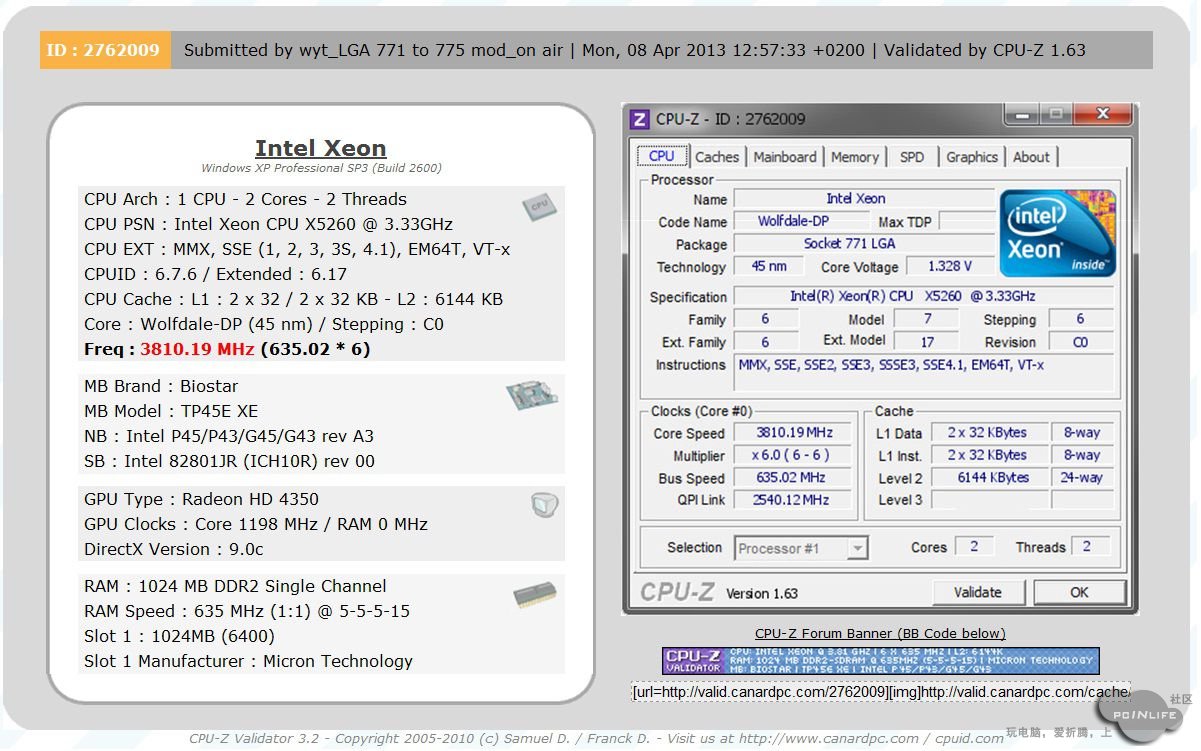Click the Cores count field
The image size is (1201, 751).
click(x=974, y=546)
